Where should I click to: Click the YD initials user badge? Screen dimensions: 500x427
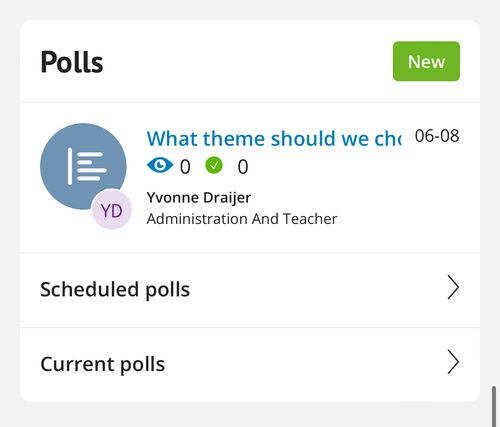coord(112,211)
